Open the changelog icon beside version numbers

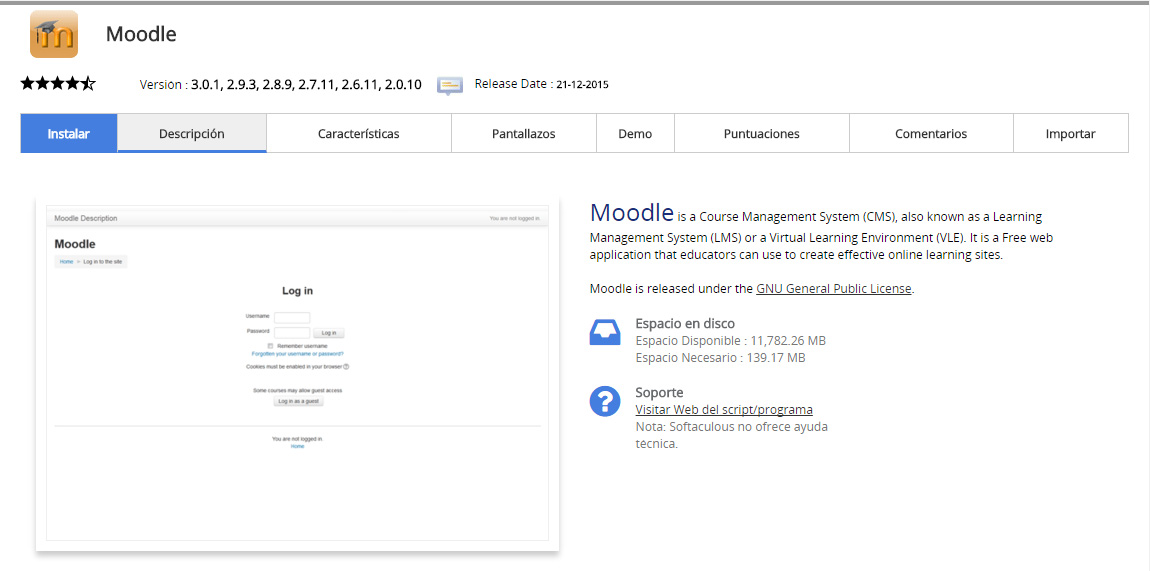tap(450, 85)
